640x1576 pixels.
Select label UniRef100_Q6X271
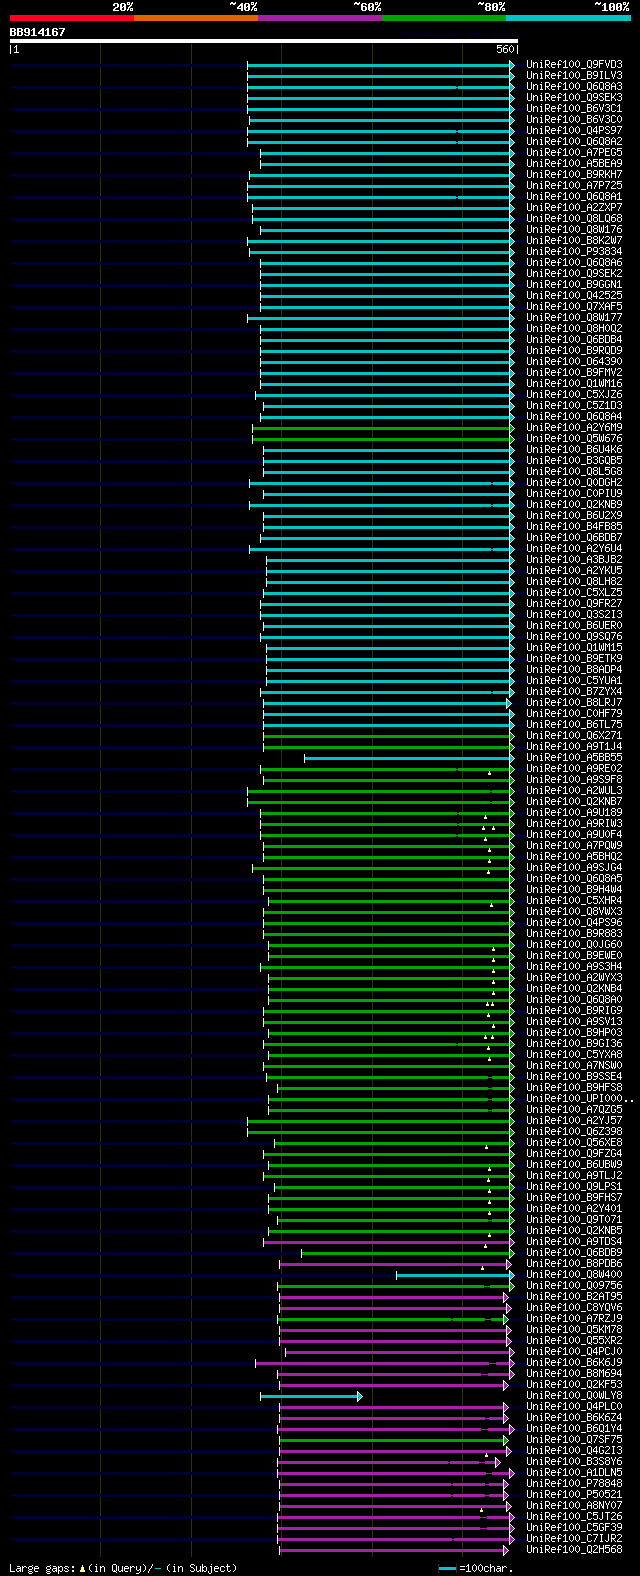tap(574, 736)
